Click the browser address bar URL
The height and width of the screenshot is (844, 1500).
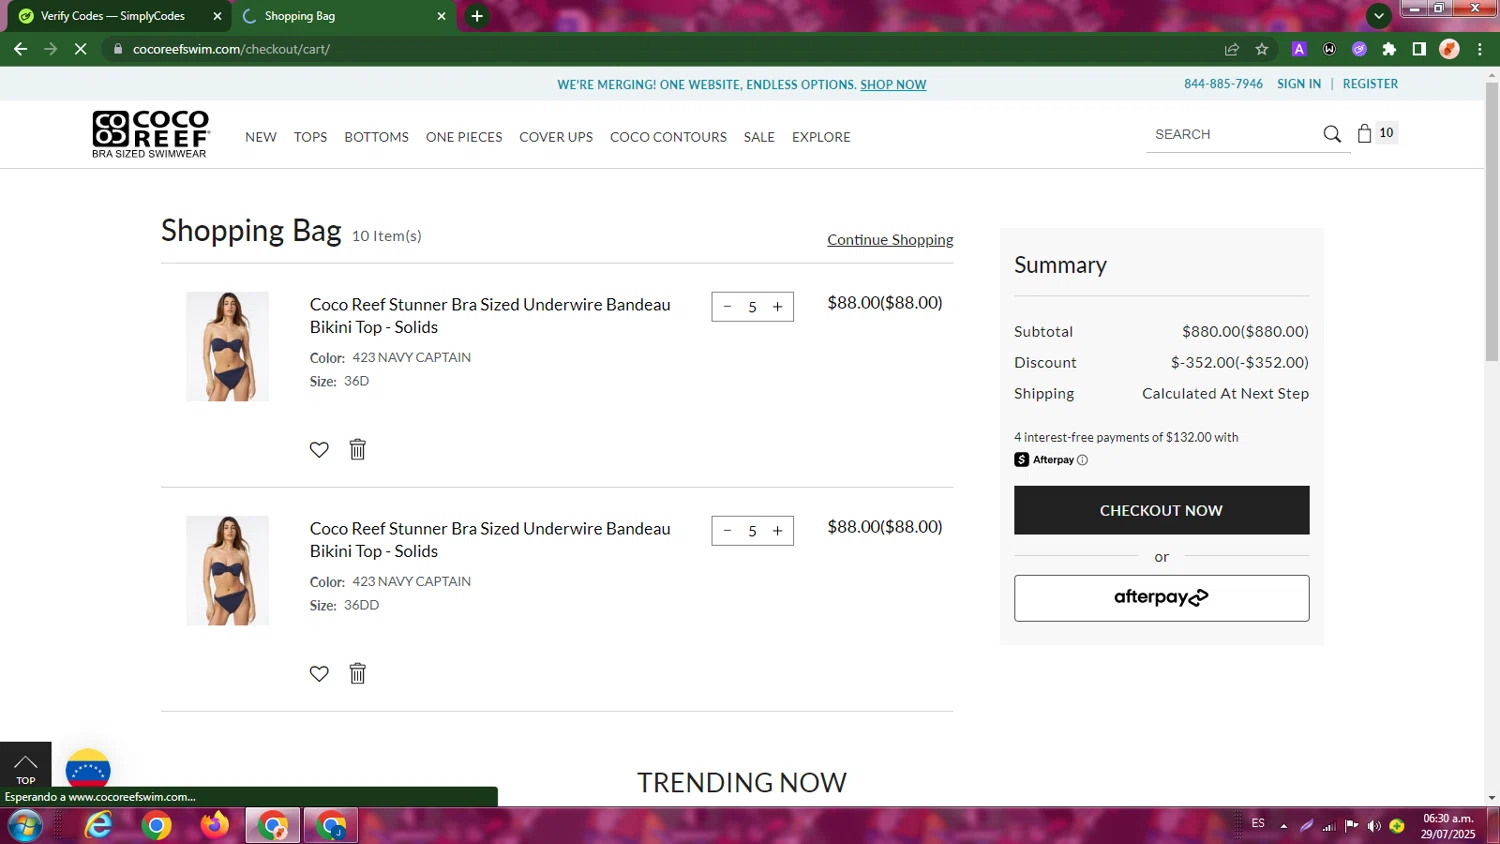coord(231,49)
